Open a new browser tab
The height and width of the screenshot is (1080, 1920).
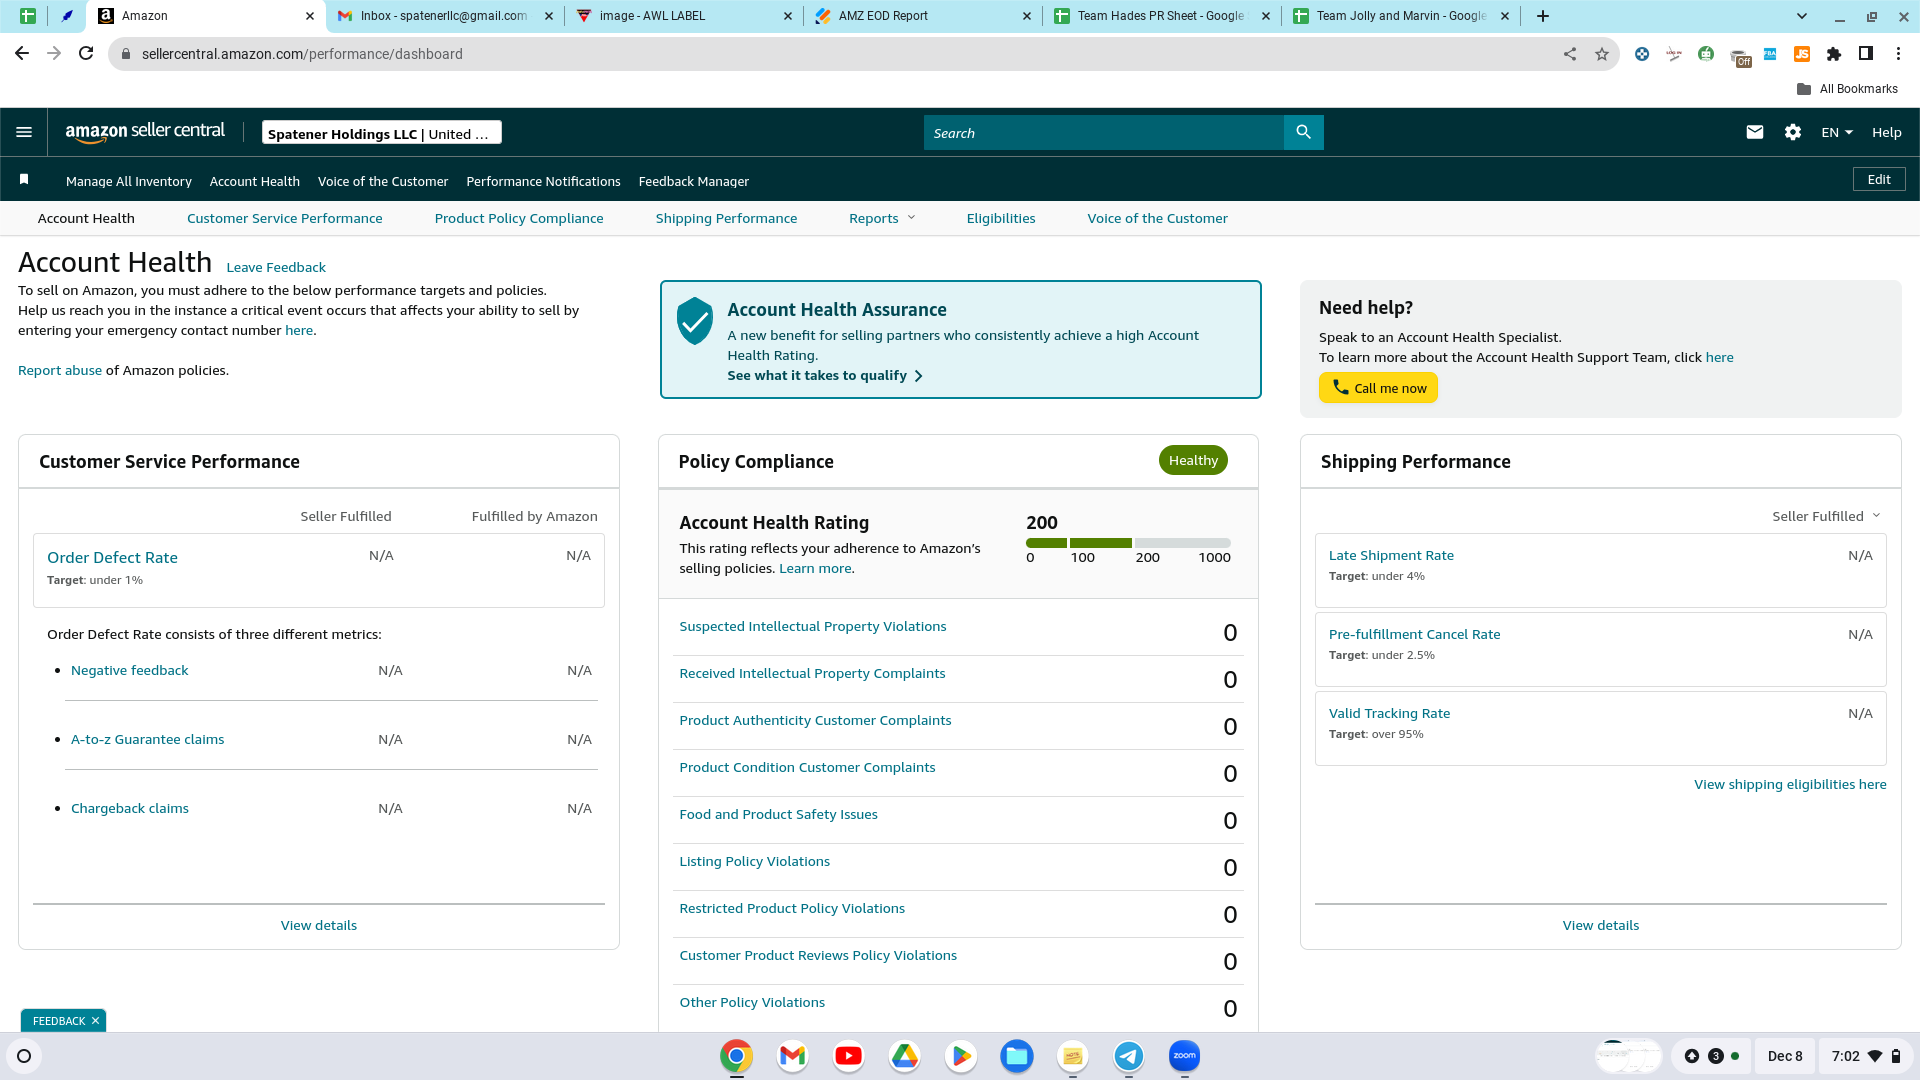click(1543, 16)
